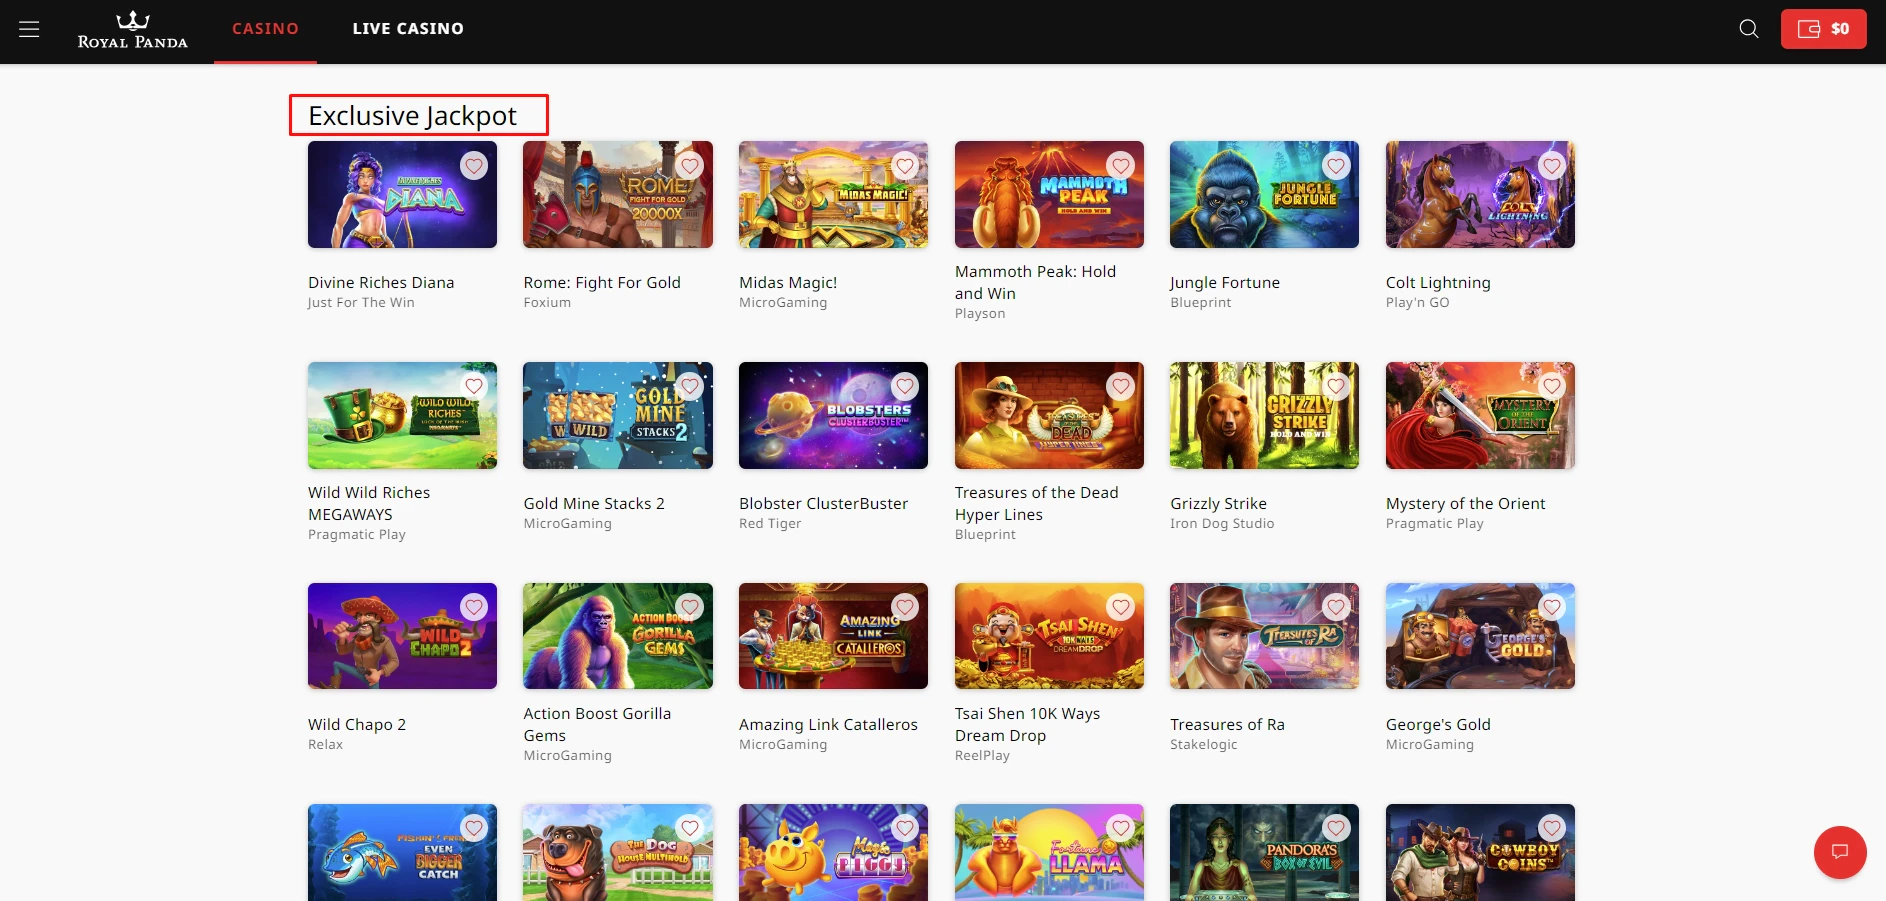Click Wild Wild Riches MEGAWAYS title
1886x901 pixels.
coord(369,503)
